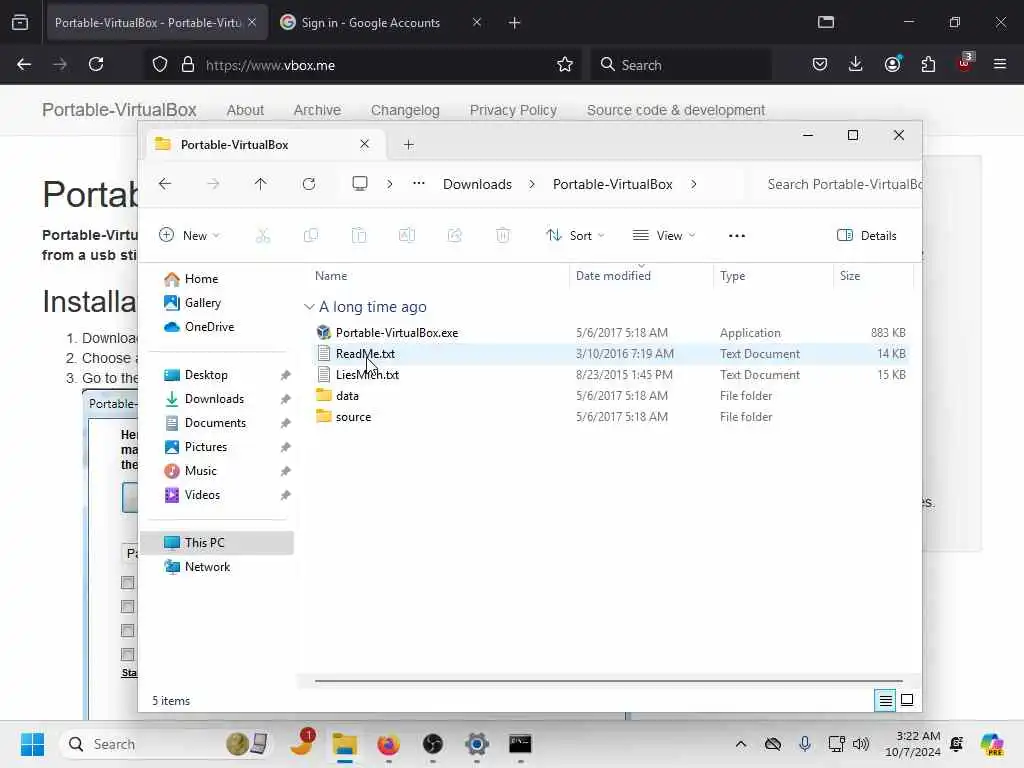Click the This PC monitor icon in address bar
1024x768 pixels.
[x=360, y=184]
